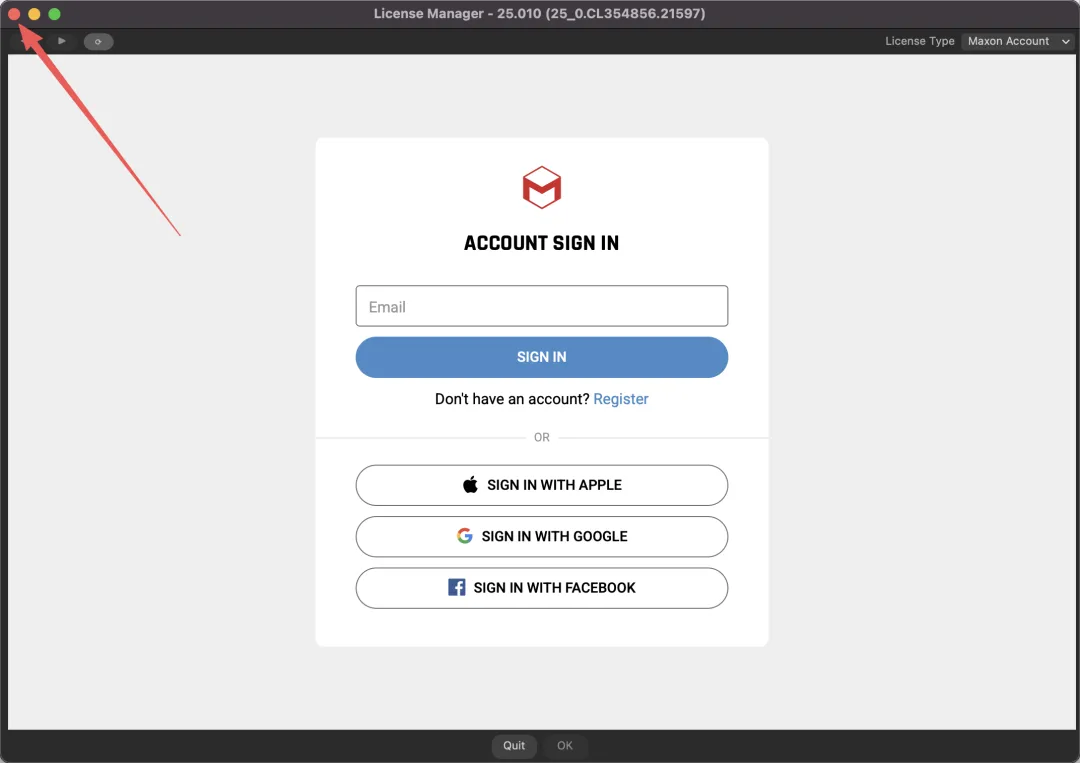1080x763 pixels.
Task: Click the forward navigation arrow in toolbar
Action: click(62, 41)
